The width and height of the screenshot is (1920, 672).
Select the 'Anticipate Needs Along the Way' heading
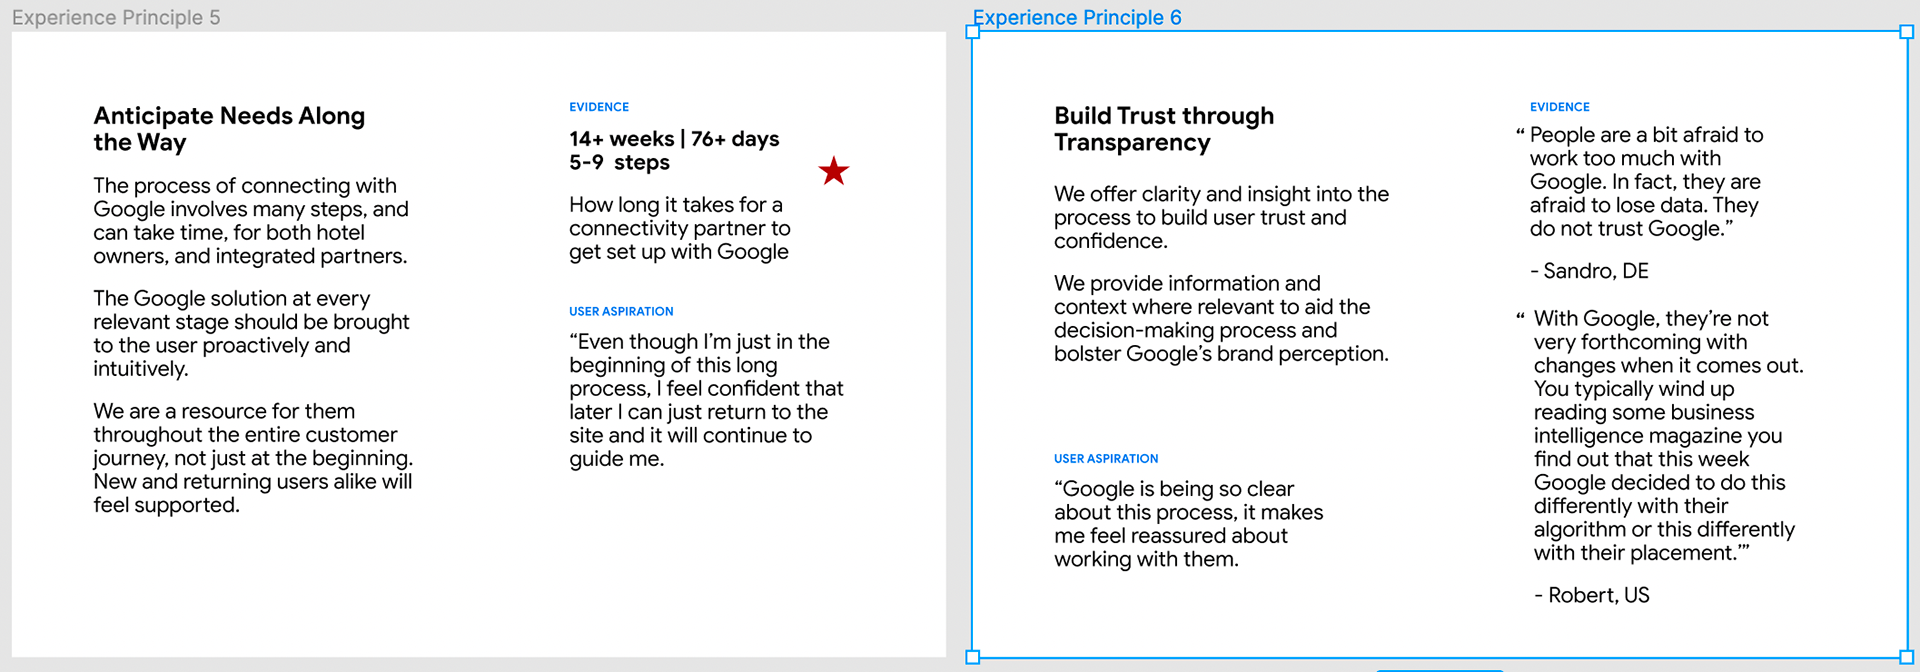coord(229,129)
